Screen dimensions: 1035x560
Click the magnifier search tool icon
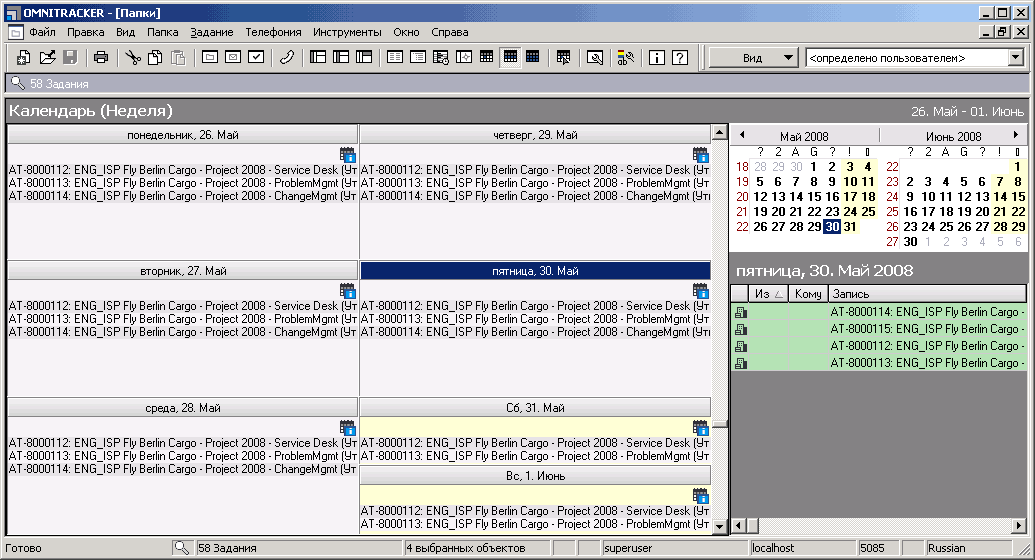click(x=595, y=57)
